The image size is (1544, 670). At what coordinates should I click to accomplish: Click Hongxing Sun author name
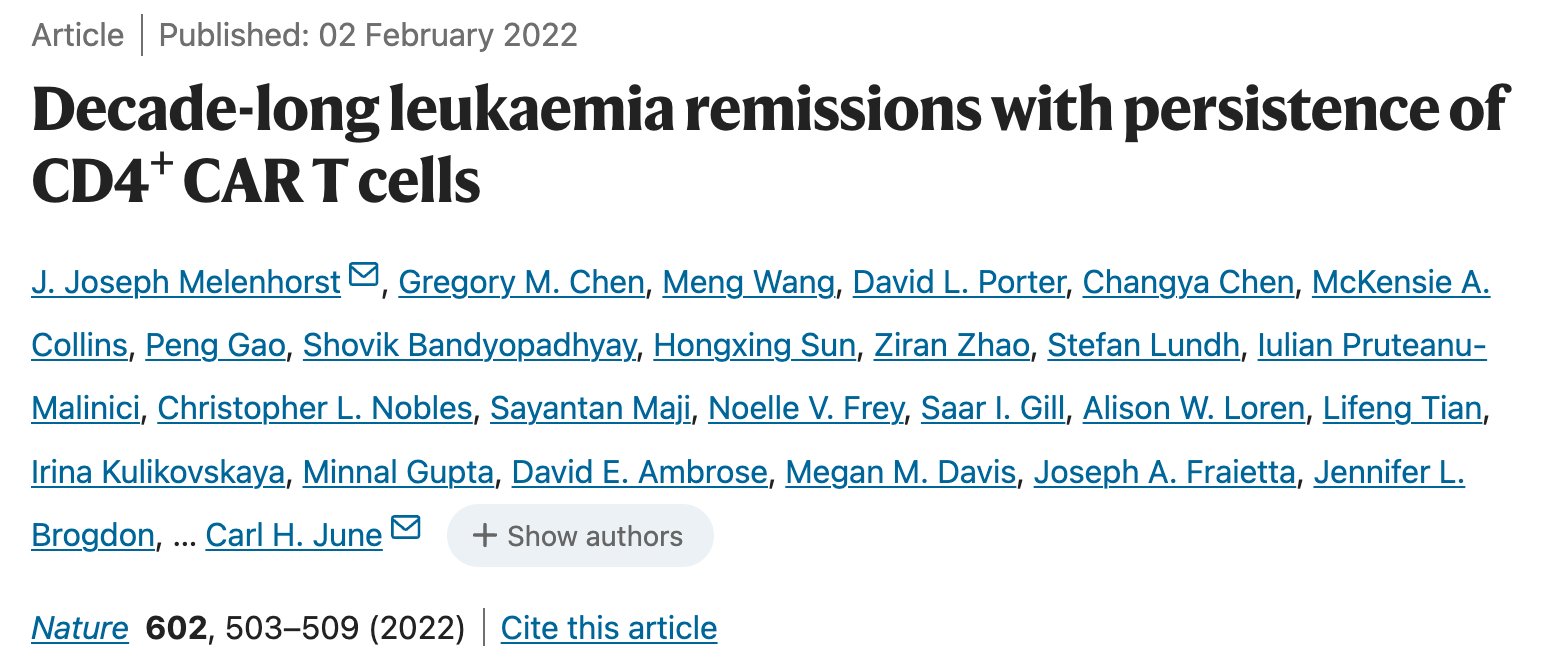(x=754, y=346)
